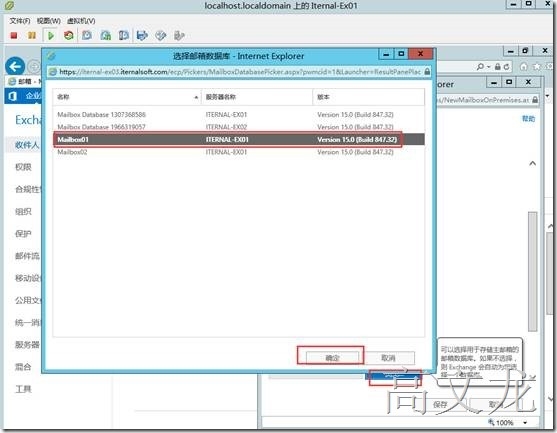Image resolution: width=557 pixels, height=433 pixels.
Task: Click the Favorites star in background IE window
Action: point(537,66)
